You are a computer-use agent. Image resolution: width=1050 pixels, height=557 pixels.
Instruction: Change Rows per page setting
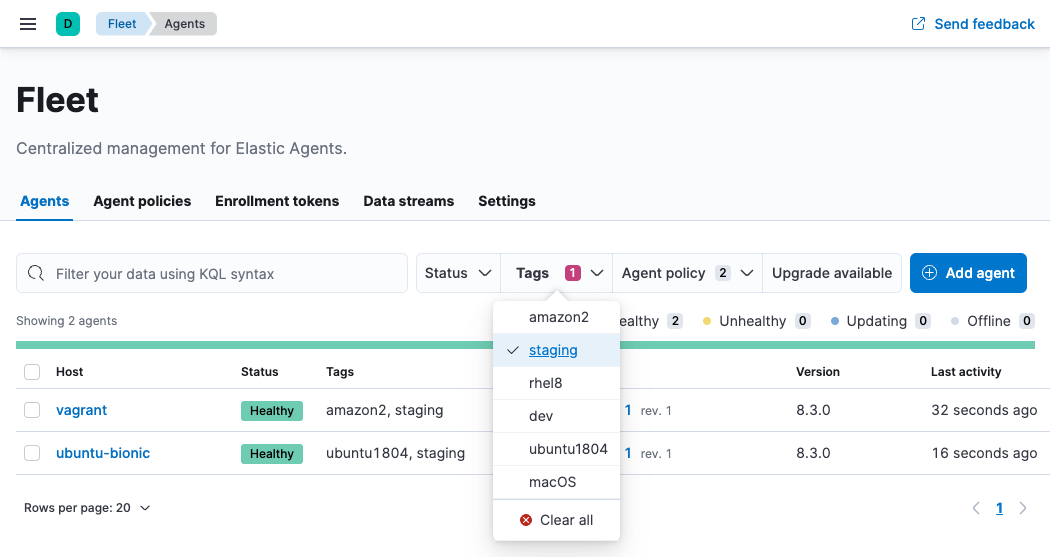[87, 508]
